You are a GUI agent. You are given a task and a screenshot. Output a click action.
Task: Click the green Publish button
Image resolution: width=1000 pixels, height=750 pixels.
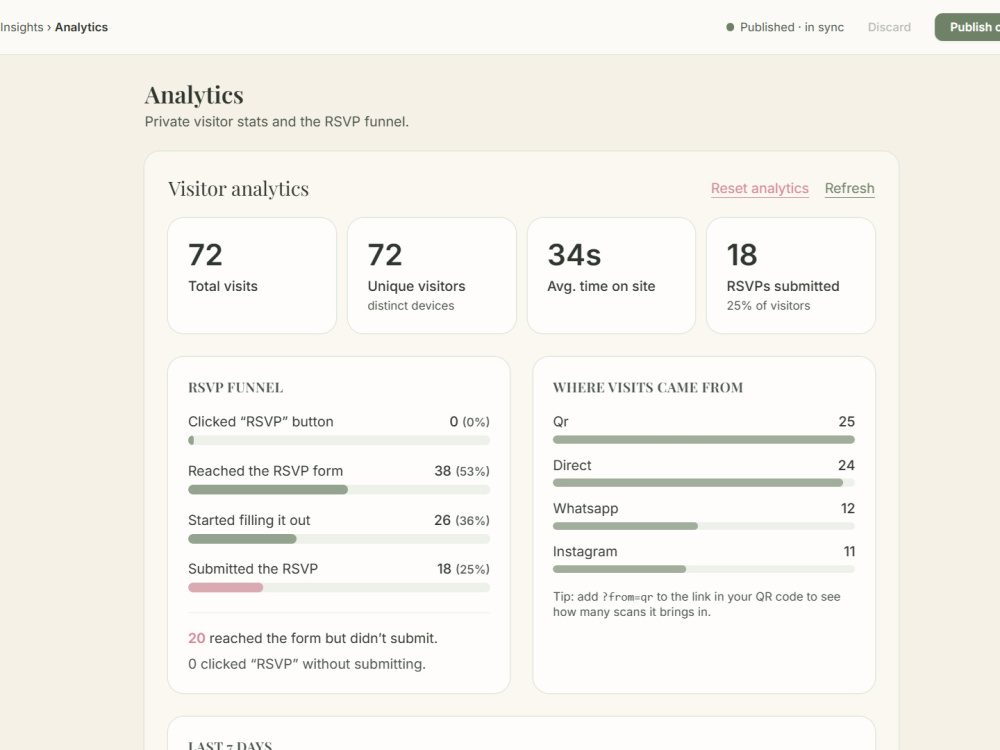(x=967, y=27)
